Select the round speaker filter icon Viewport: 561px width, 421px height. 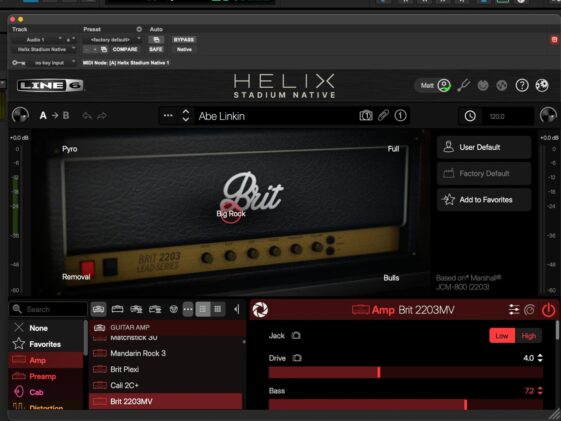tap(174, 309)
